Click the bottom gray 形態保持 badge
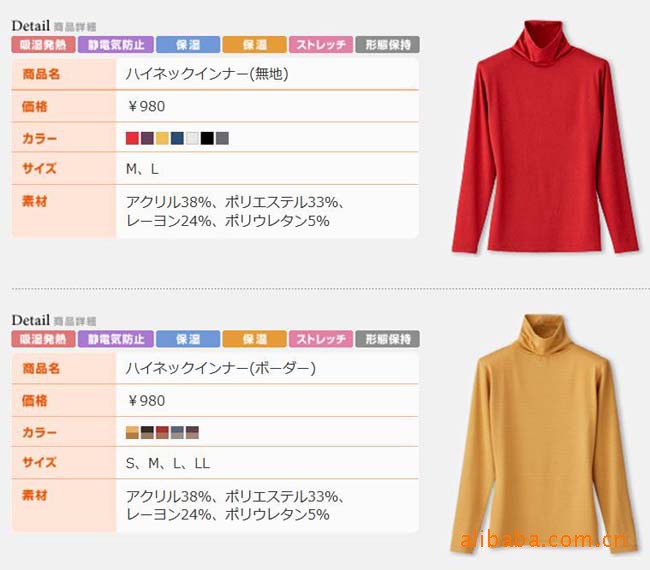The image size is (650, 570). point(388,339)
